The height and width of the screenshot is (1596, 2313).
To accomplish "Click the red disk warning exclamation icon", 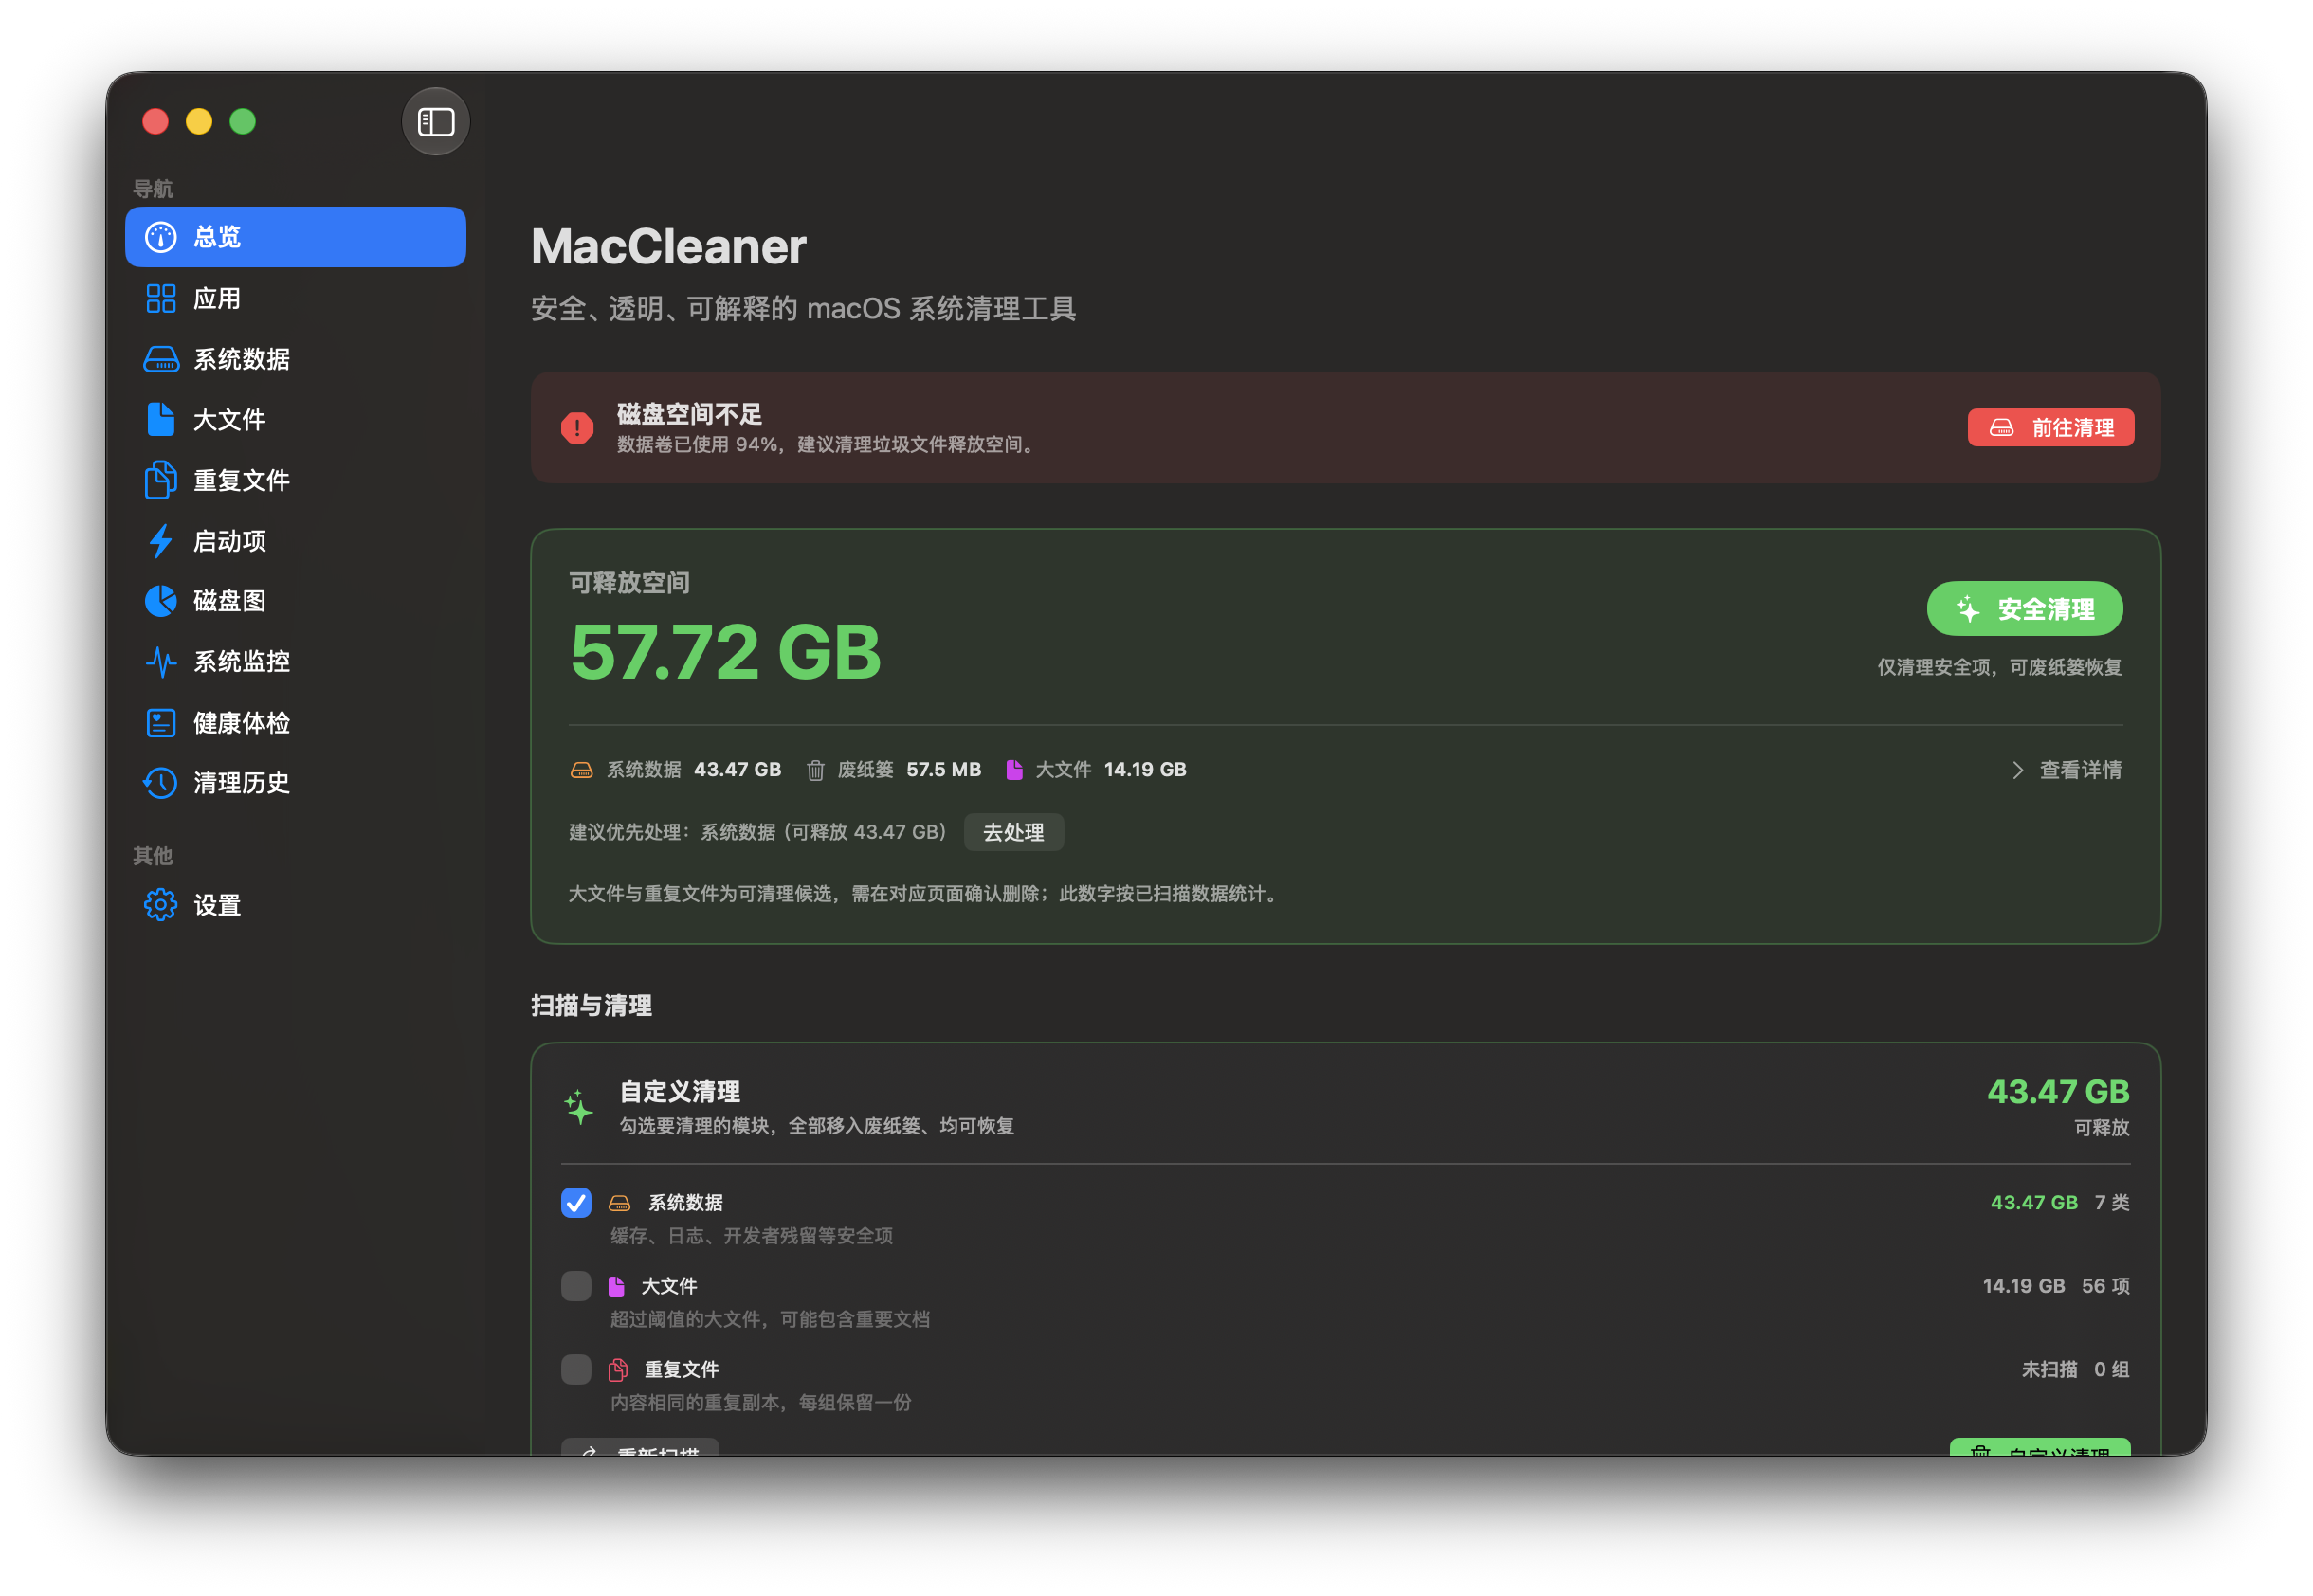I will (577, 428).
